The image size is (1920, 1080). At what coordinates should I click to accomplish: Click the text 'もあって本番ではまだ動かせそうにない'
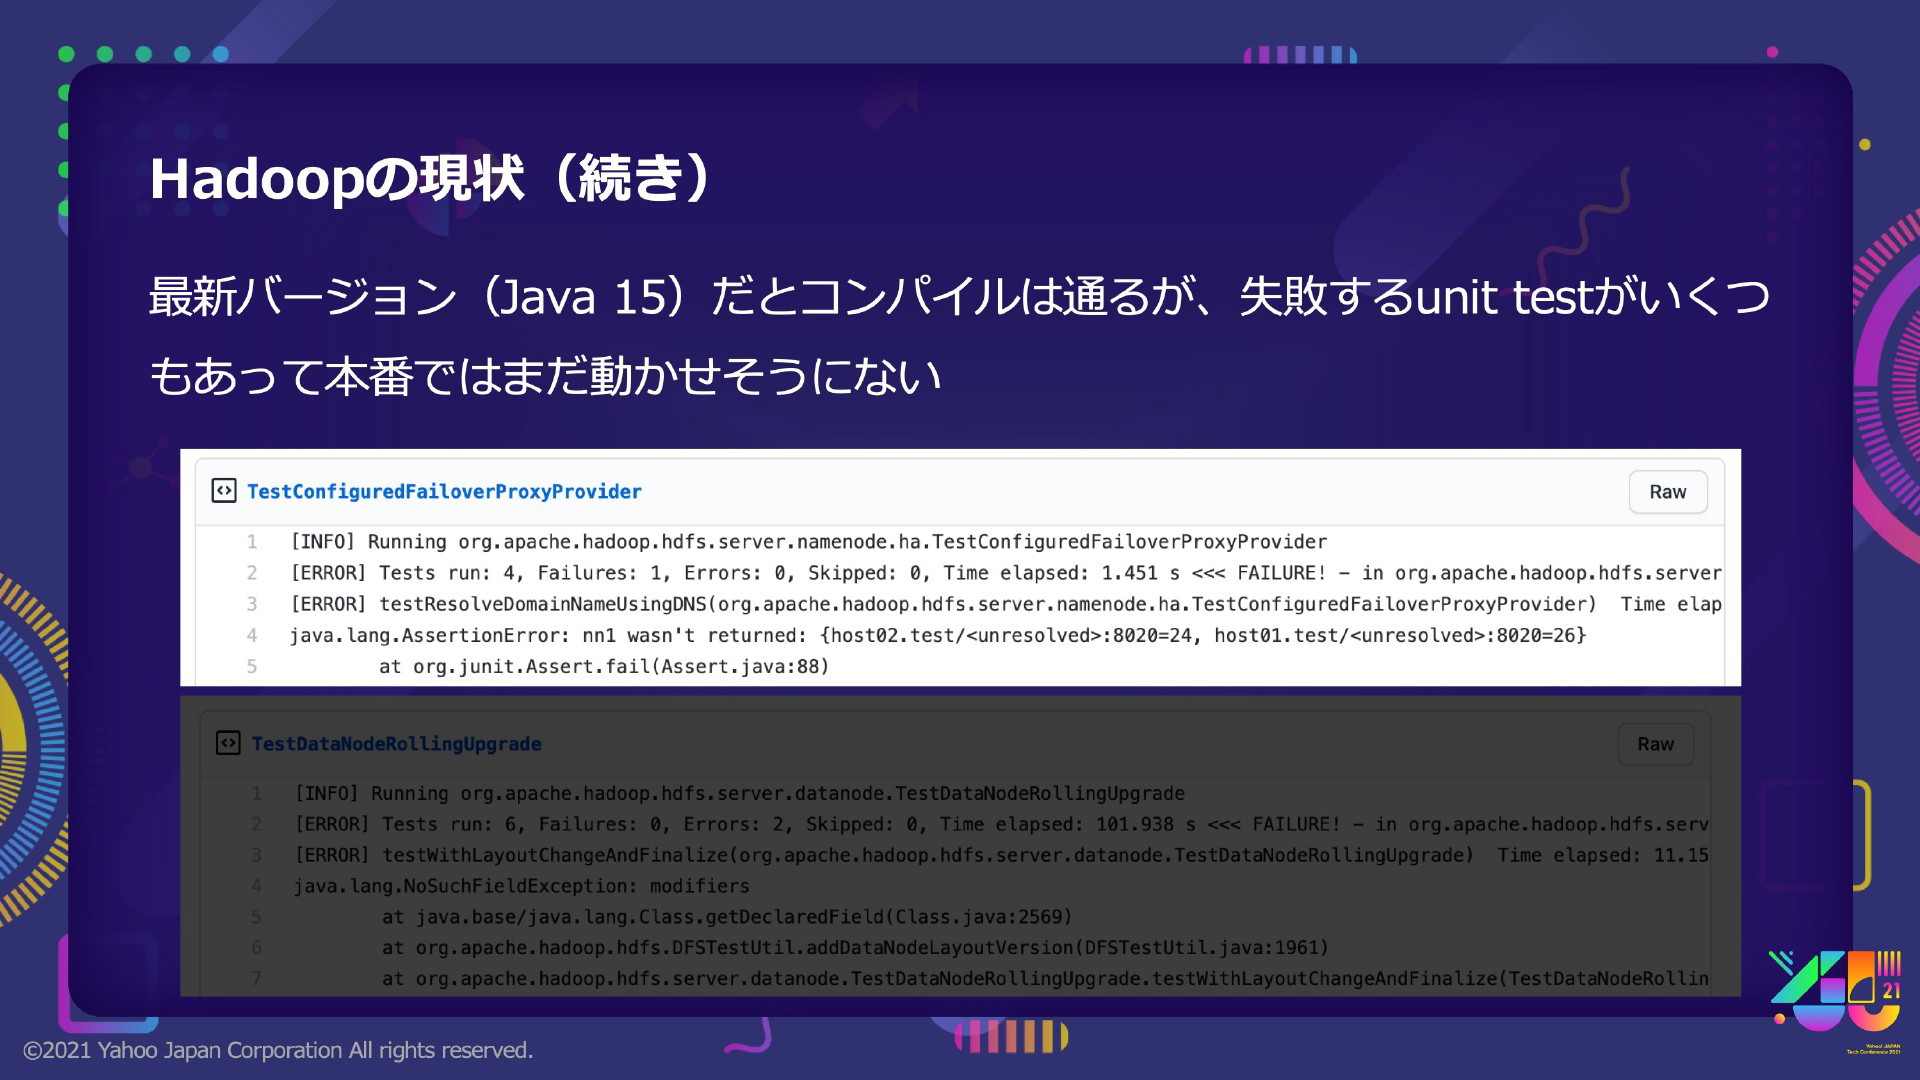click(x=545, y=377)
